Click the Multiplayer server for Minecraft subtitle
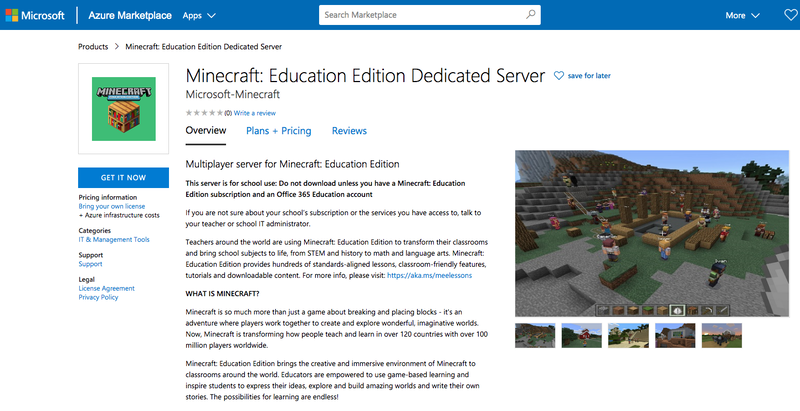Viewport: 800px width, 411px height. [x=292, y=164]
